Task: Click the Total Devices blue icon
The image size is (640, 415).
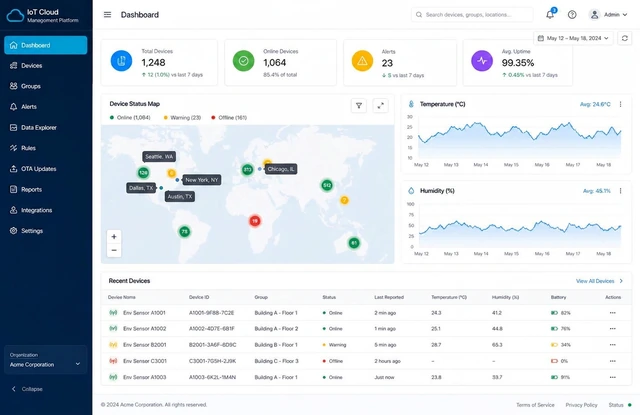Action: 121,61
